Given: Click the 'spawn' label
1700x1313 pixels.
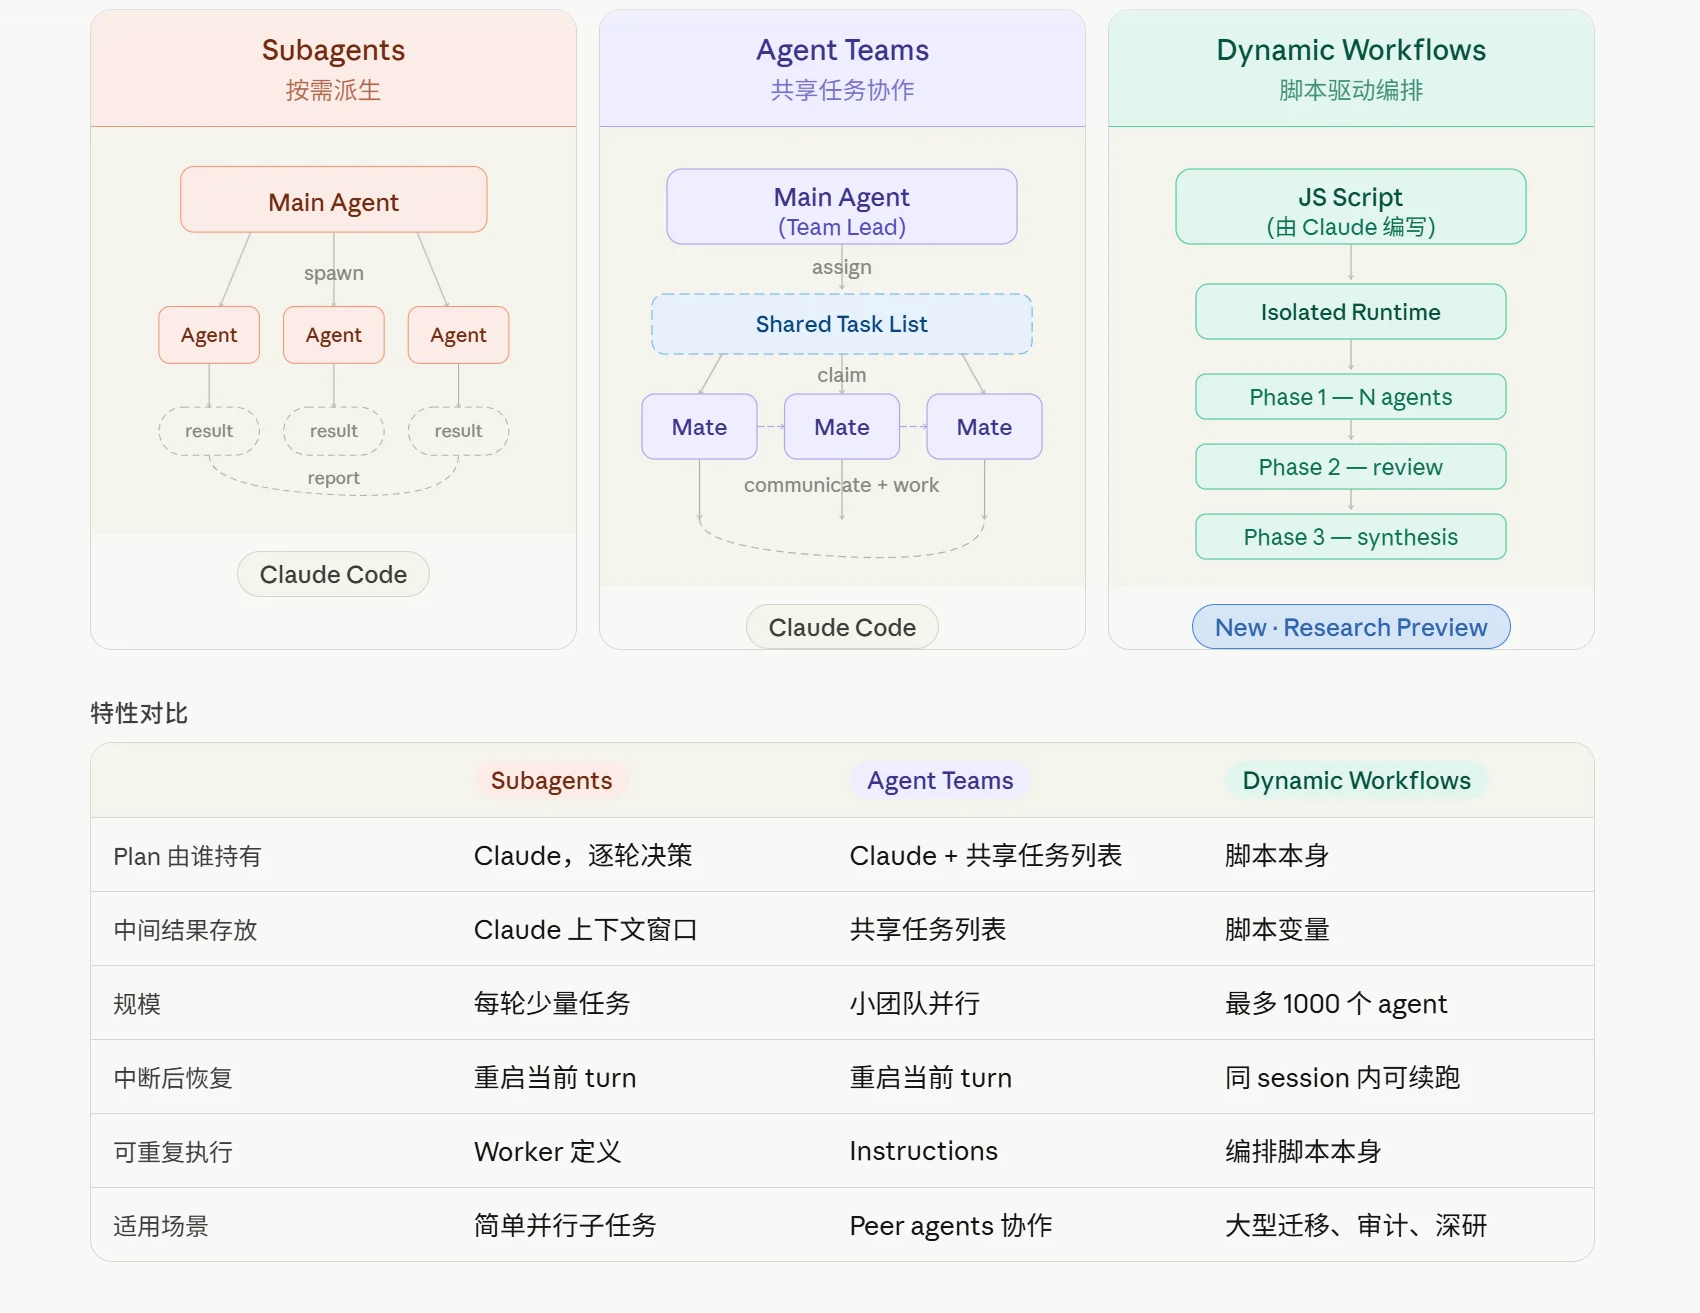Looking at the screenshot, I should [333, 273].
